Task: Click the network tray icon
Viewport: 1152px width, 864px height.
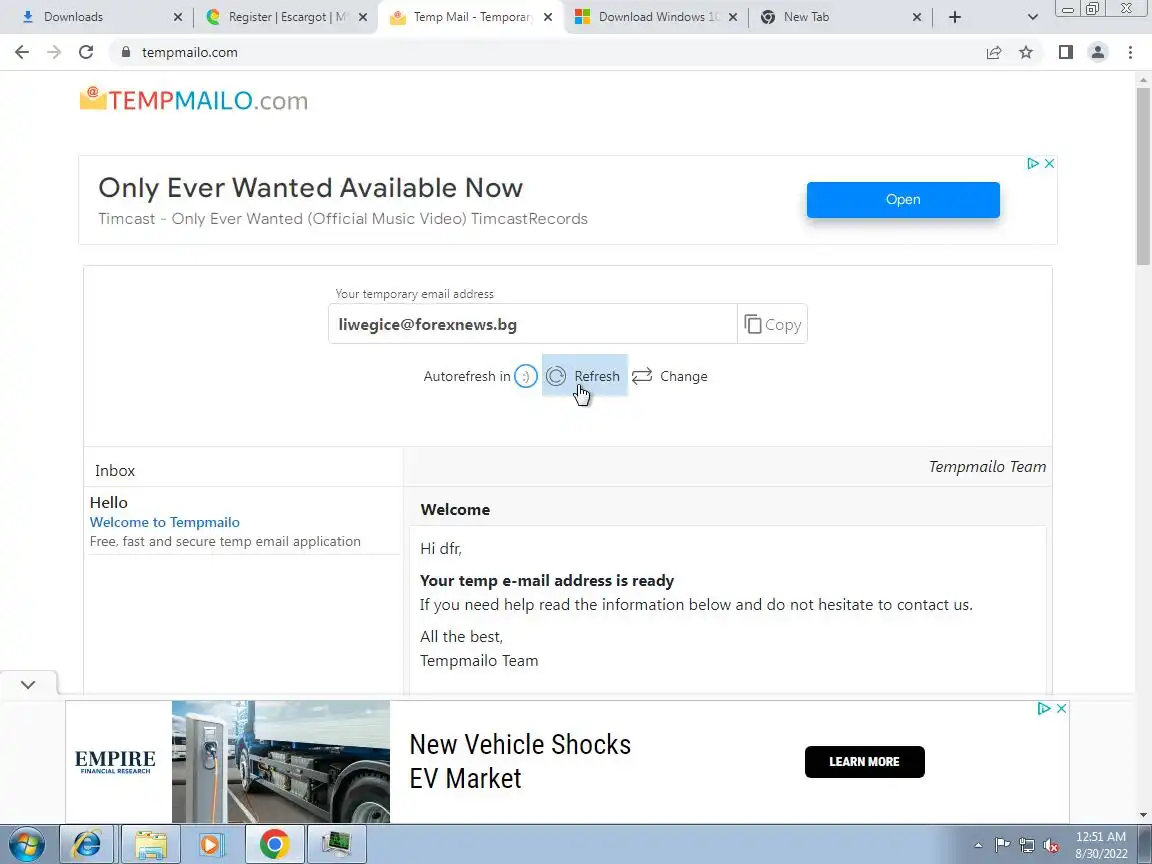Action: (1027, 846)
